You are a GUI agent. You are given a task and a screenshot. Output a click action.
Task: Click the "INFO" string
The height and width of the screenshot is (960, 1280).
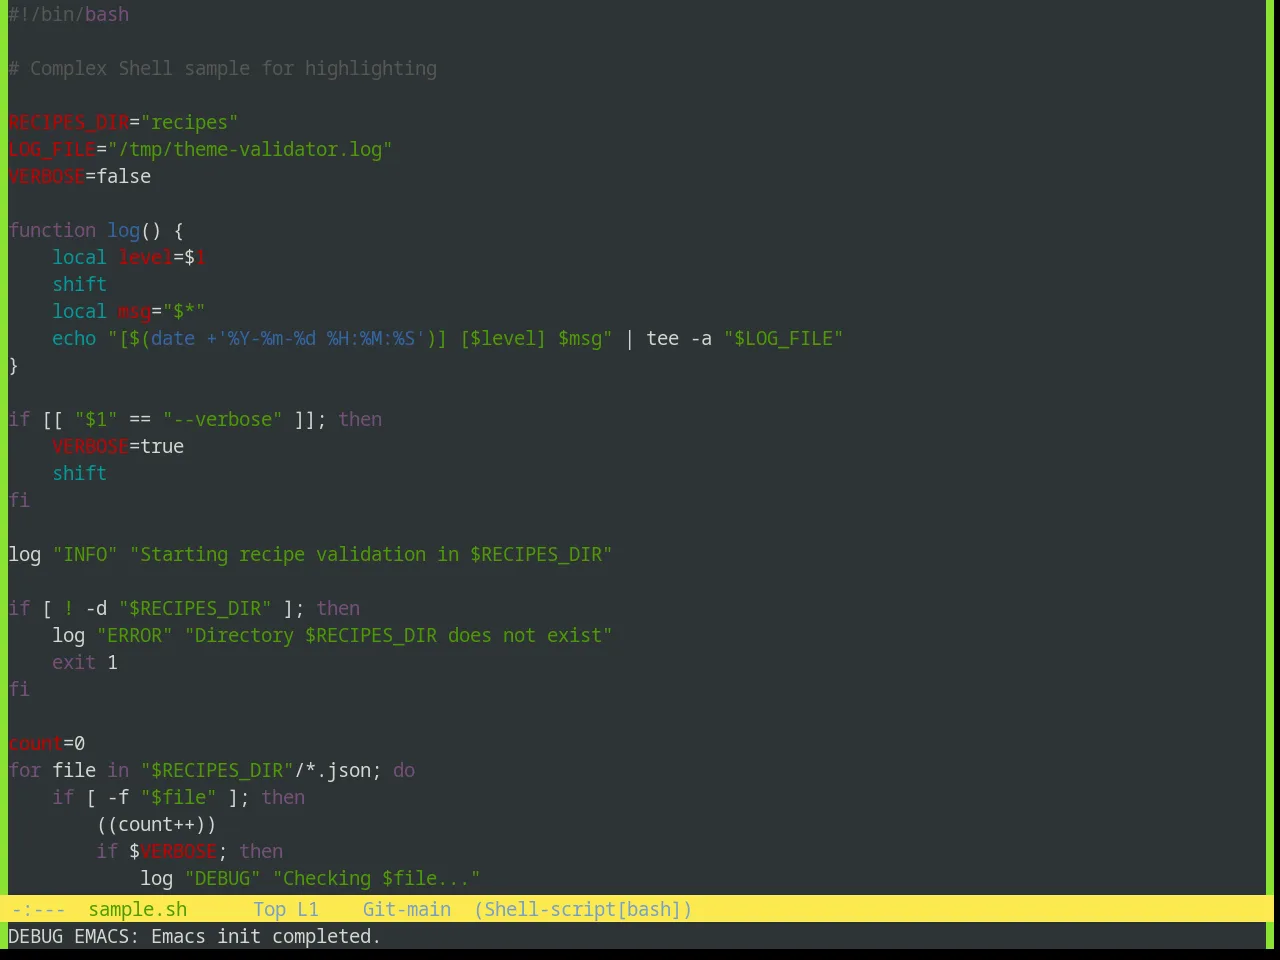pos(85,554)
